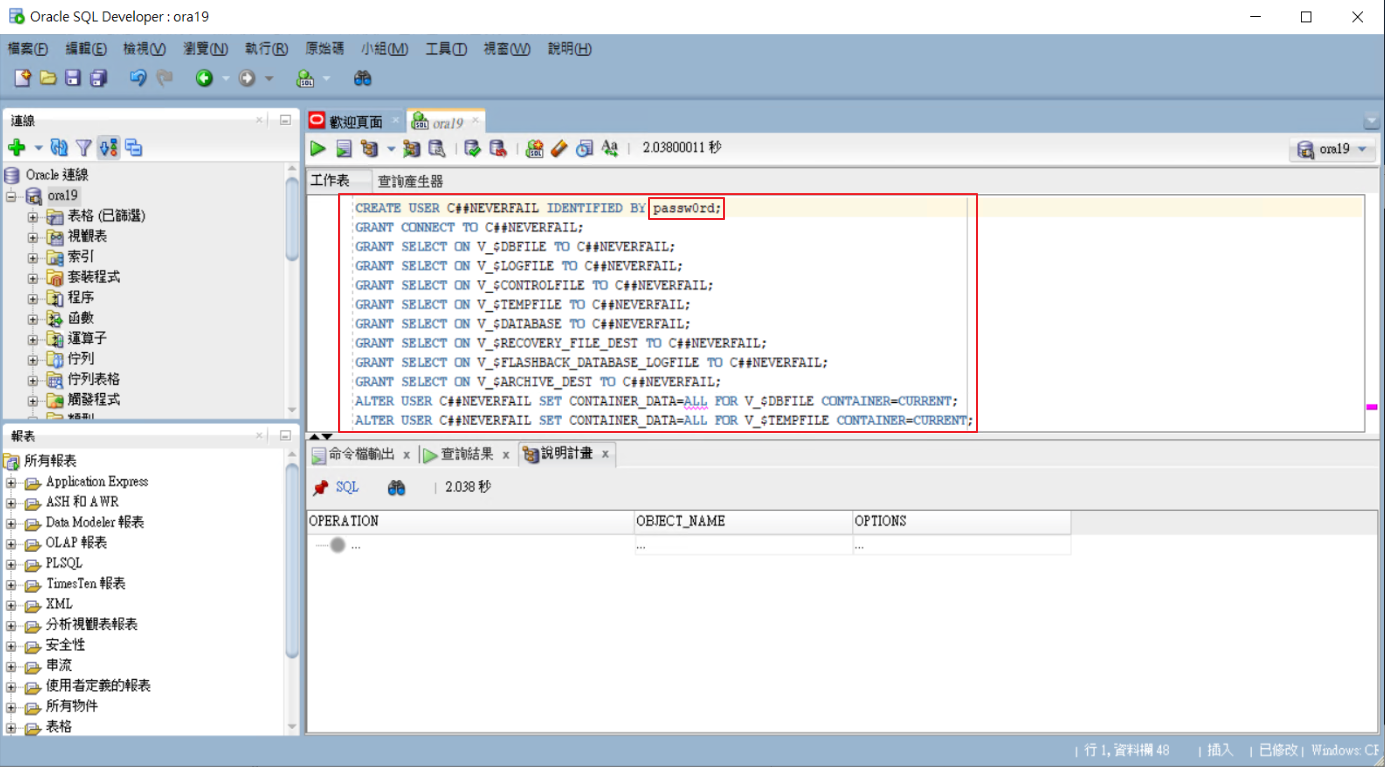Screen dimensions: 1385x767
Task: Select the 佇列表格 tree item
Action: click(x=94, y=379)
